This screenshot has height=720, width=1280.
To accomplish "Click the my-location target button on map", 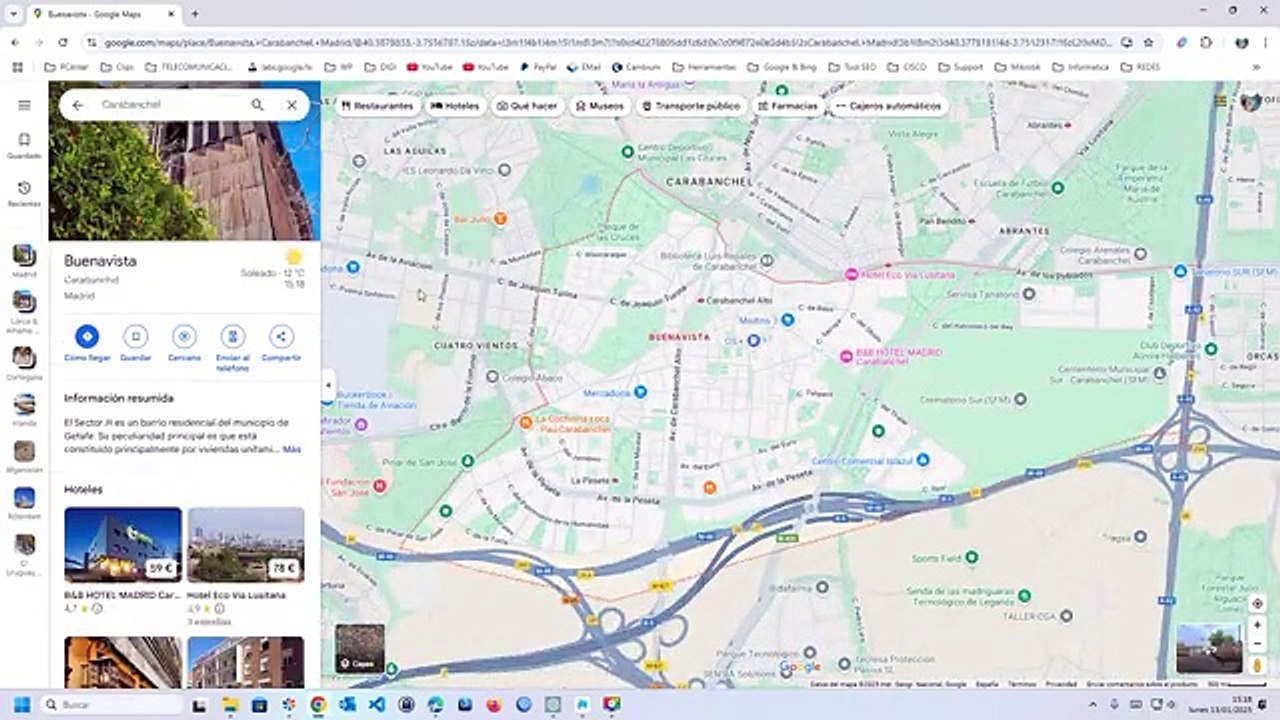I will [x=1257, y=604].
